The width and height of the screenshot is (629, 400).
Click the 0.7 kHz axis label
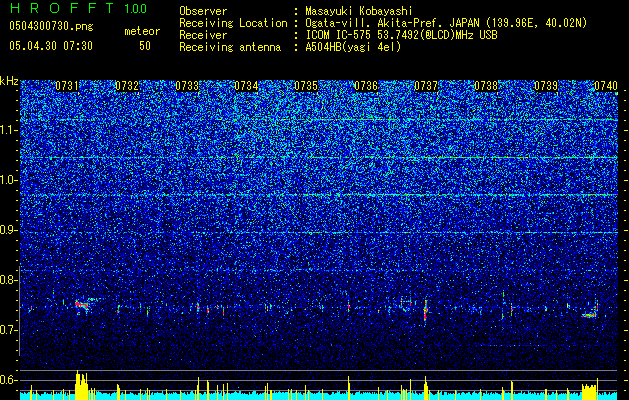pos(9,330)
